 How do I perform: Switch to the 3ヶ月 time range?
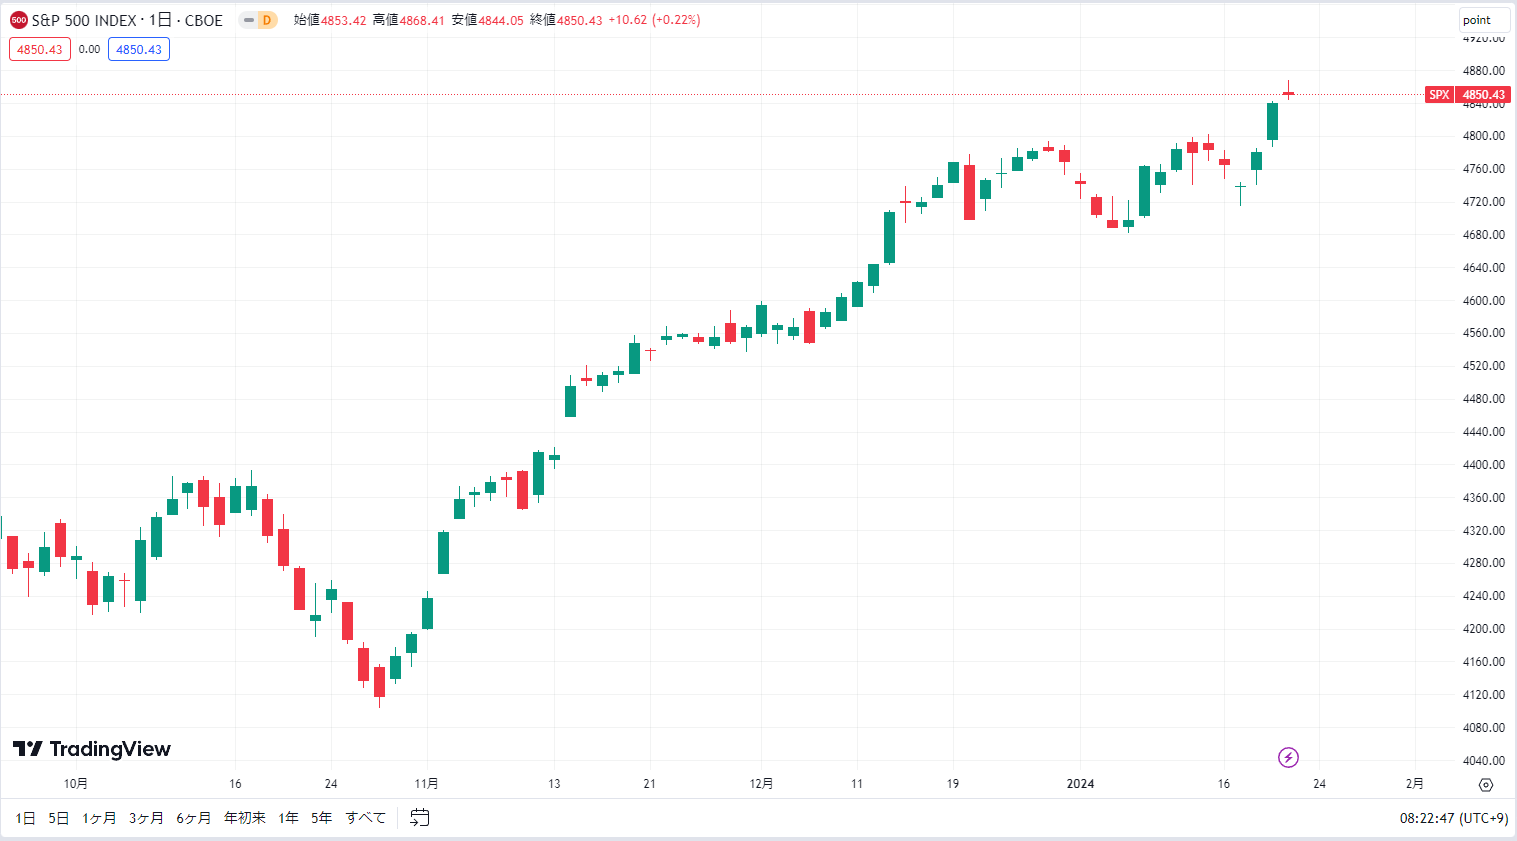click(x=146, y=818)
